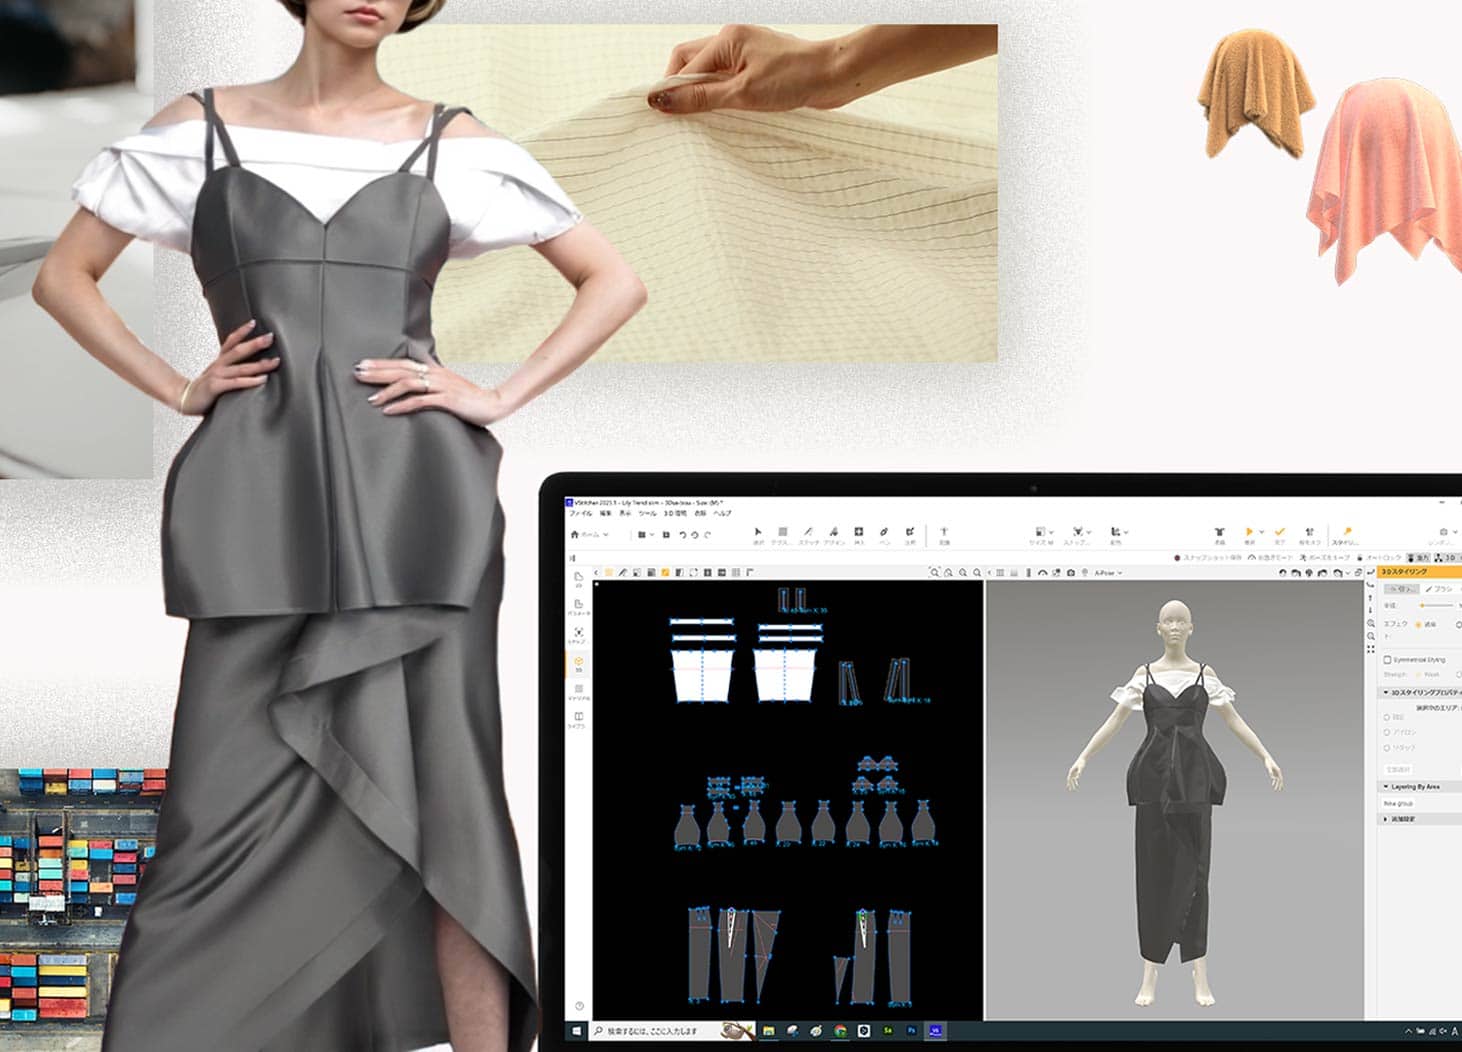Open the Edit menu
The image size is (1462, 1052).
[x=605, y=513]
